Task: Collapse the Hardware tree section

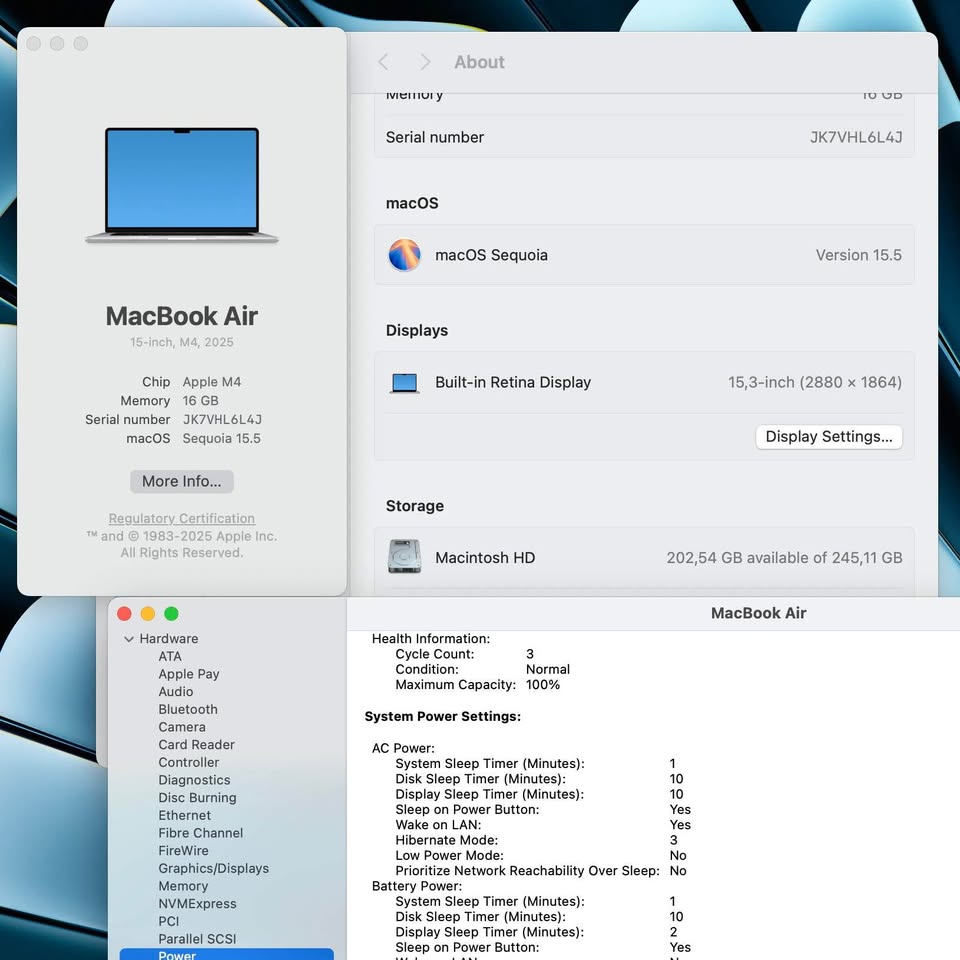Action: click(129, 639)
